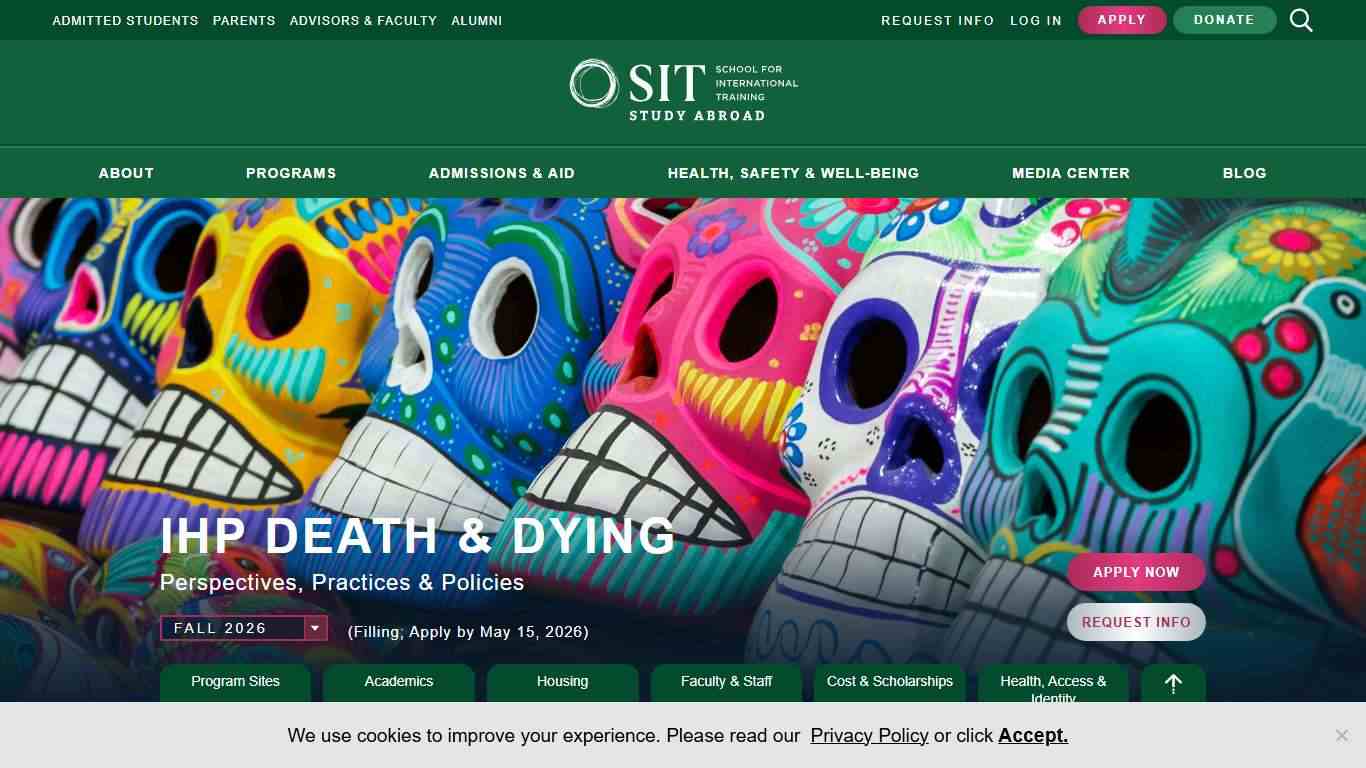Go to the Admitted Students page
The width and height of the screenshot is (1366, 768).
click(124, 20)
